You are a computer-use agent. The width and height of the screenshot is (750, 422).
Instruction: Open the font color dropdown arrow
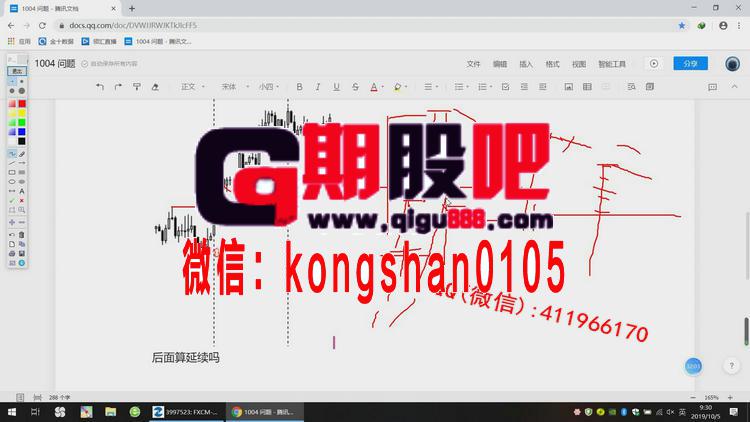pos(383,87)
